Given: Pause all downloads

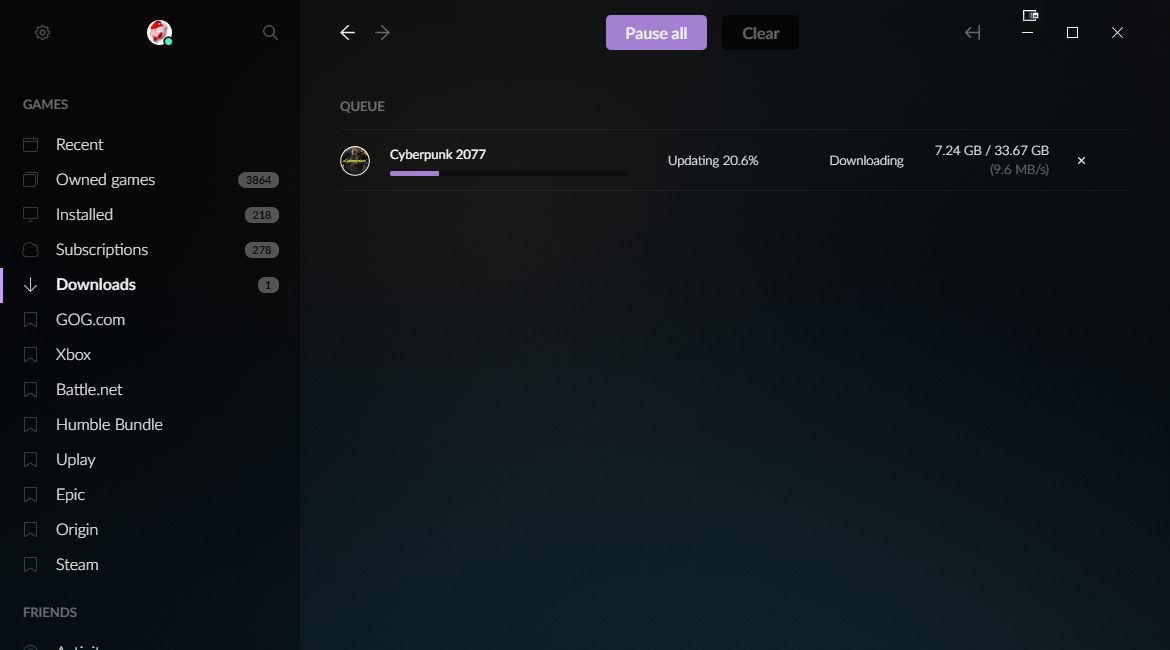Looking at the screenshot, I should coord(656,33).
